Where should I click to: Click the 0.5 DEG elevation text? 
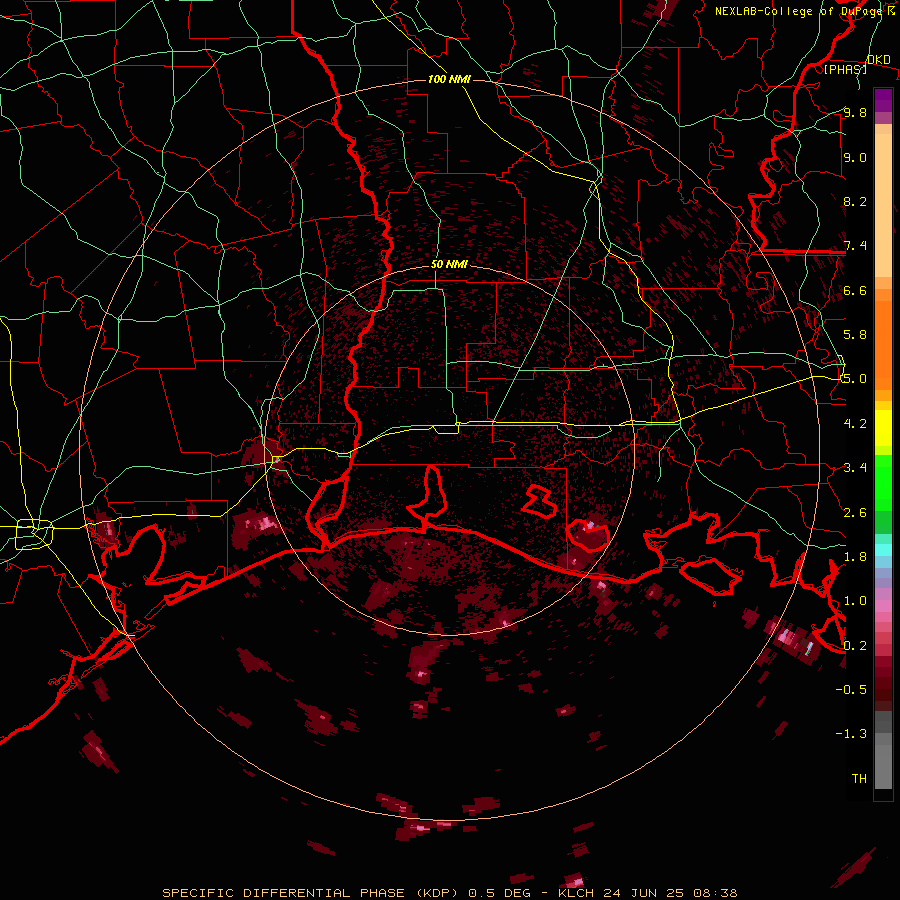[x=499, y=893]
